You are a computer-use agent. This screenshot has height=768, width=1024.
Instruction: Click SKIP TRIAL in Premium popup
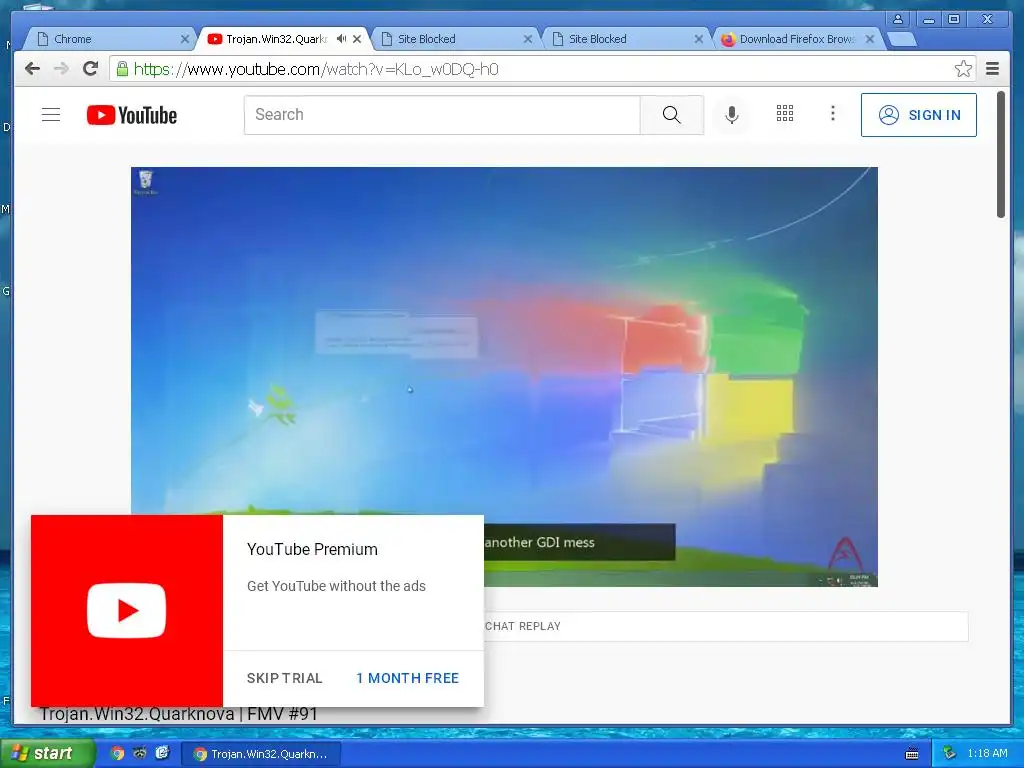285,678
